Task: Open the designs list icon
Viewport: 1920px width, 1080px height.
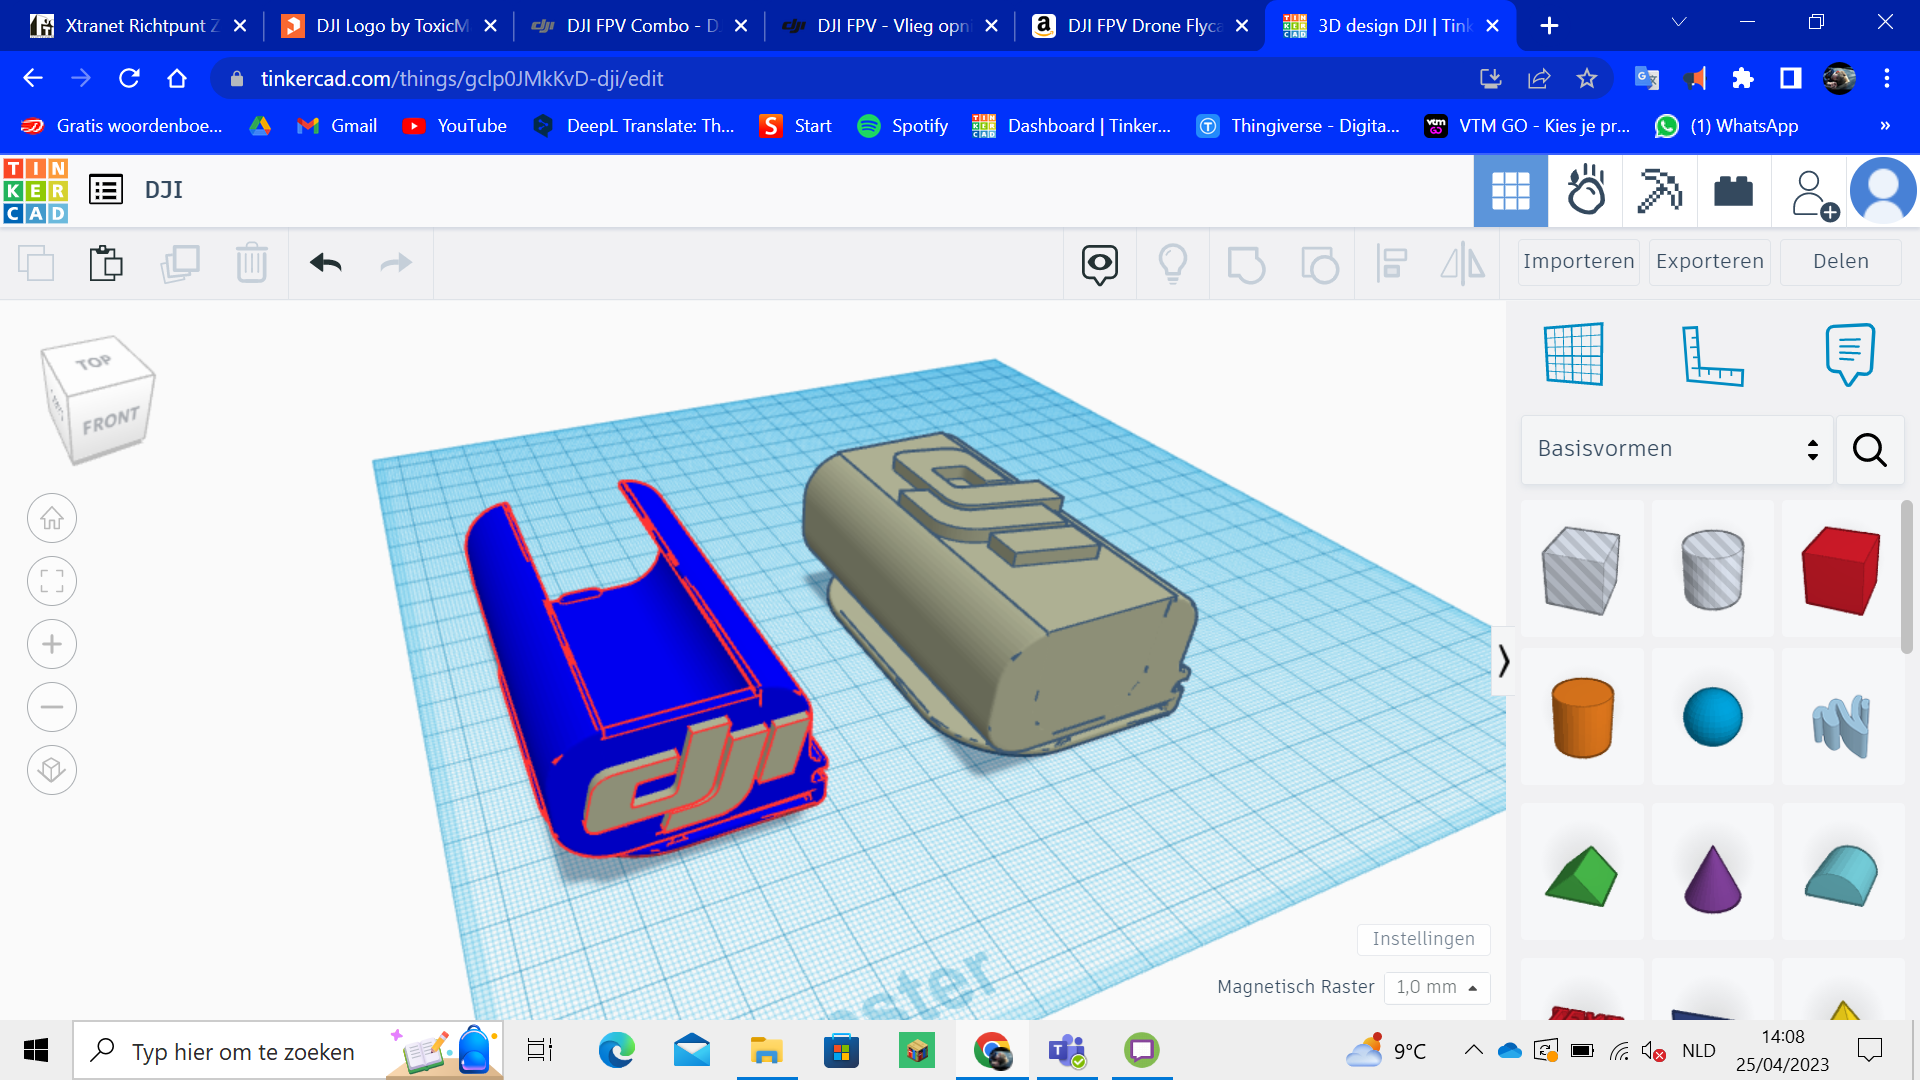Action: (x=106, y=190)
